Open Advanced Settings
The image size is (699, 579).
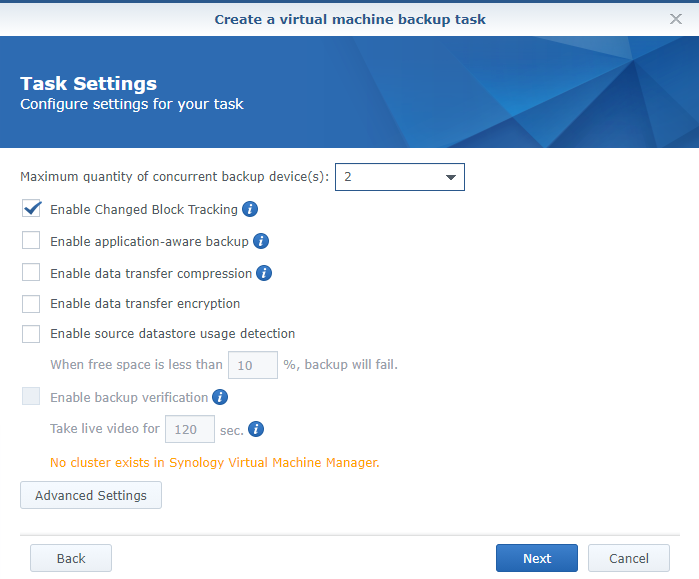tap(91, 496)
